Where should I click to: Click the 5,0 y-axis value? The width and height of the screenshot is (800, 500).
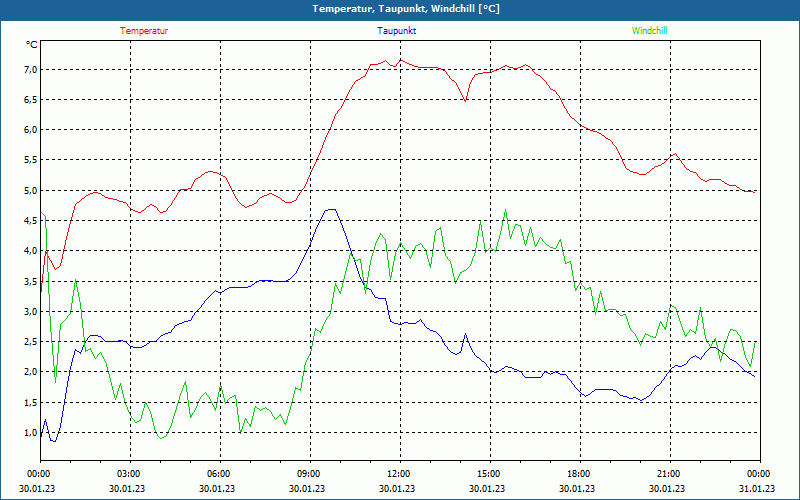pos(31,190)
